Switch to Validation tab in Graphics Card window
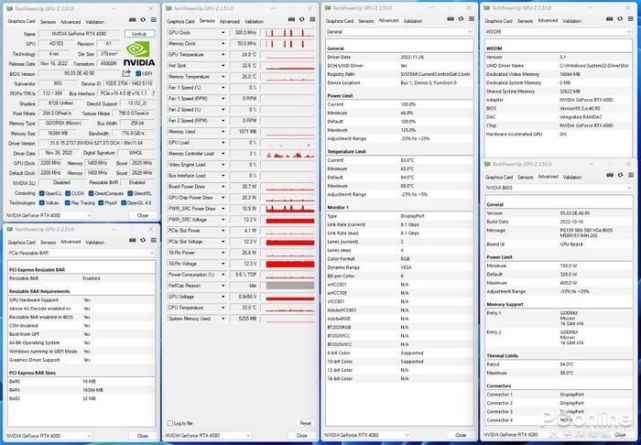The height and width of the screenshot is (445, 641). tap(94, 22)
